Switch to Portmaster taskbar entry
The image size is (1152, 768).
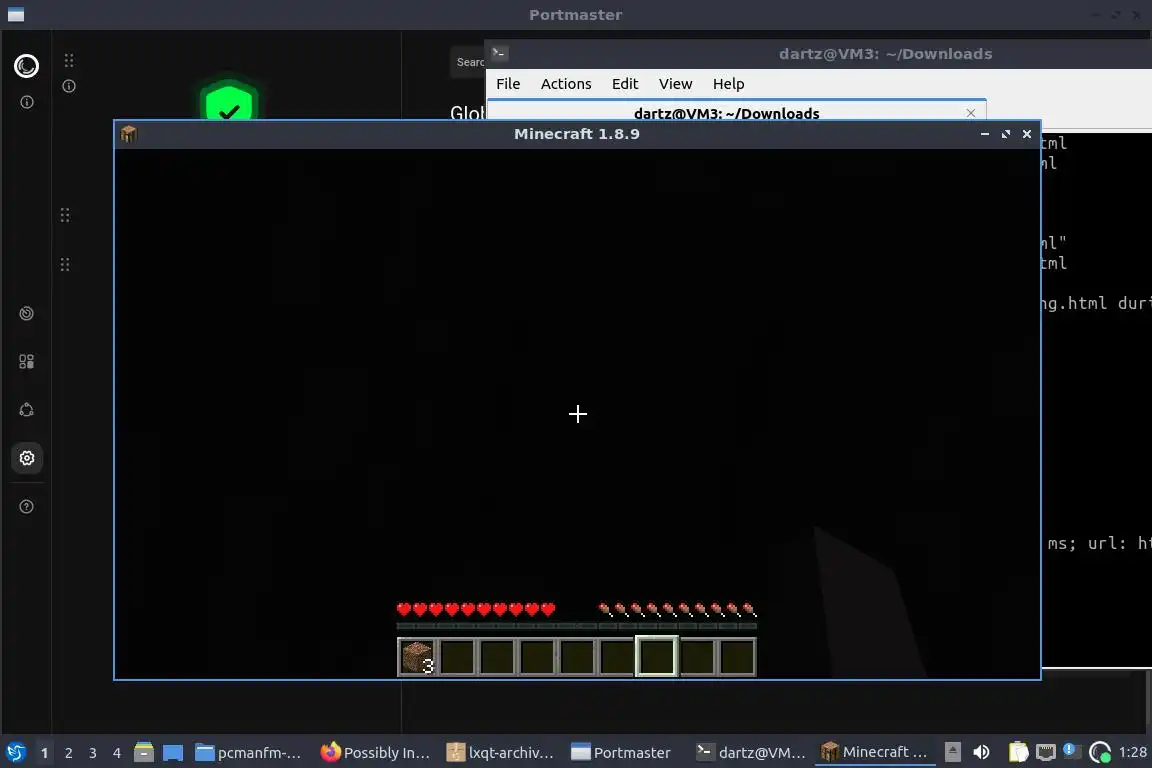[622, 752]
